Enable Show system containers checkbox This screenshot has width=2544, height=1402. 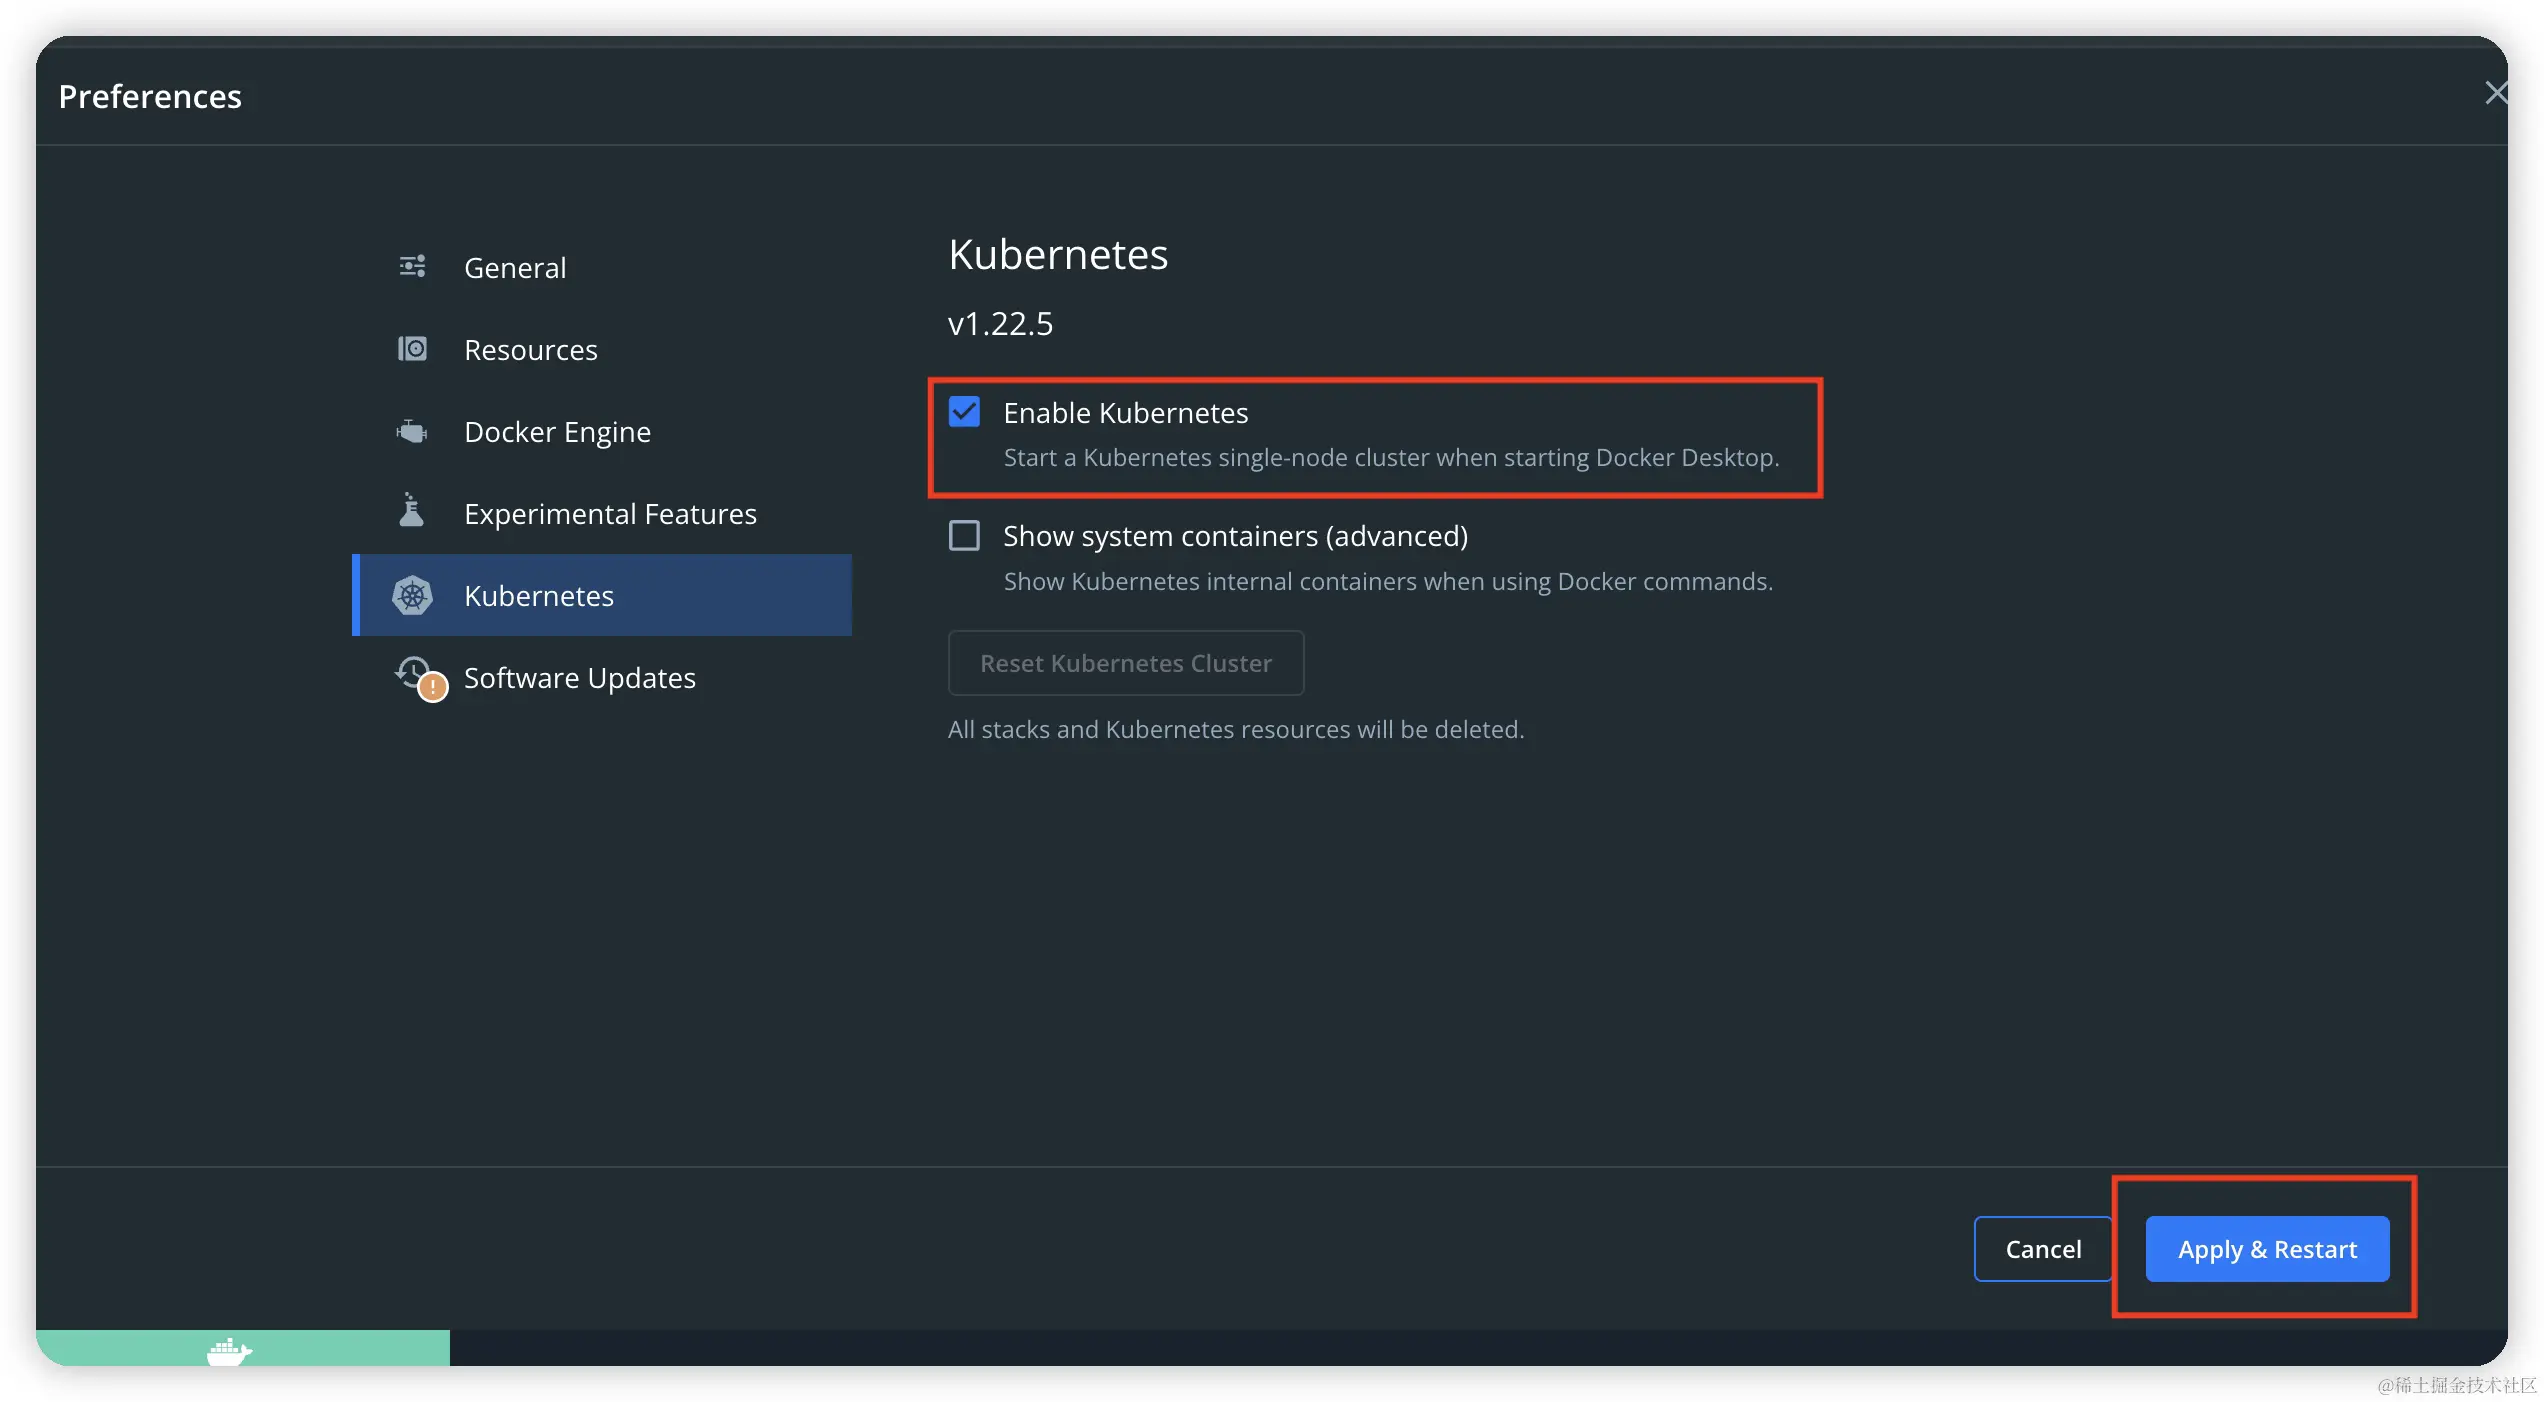coord(964,536)
